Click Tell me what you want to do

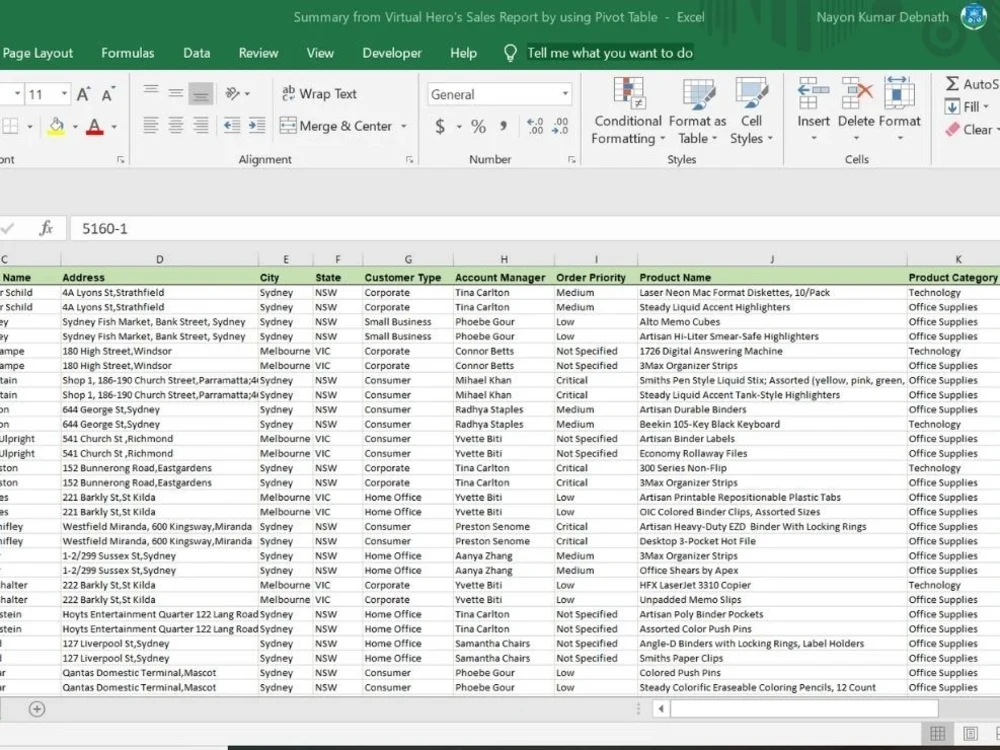pos(610,53)
